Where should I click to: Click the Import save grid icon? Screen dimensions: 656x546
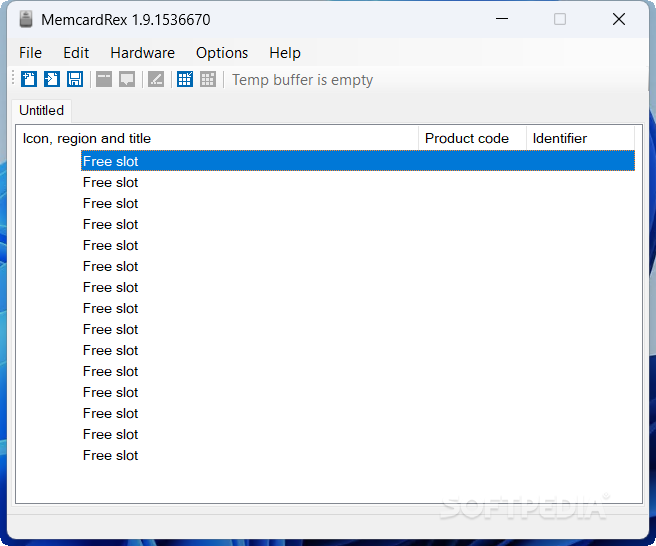pyautogui.click(x=185, y=79)
